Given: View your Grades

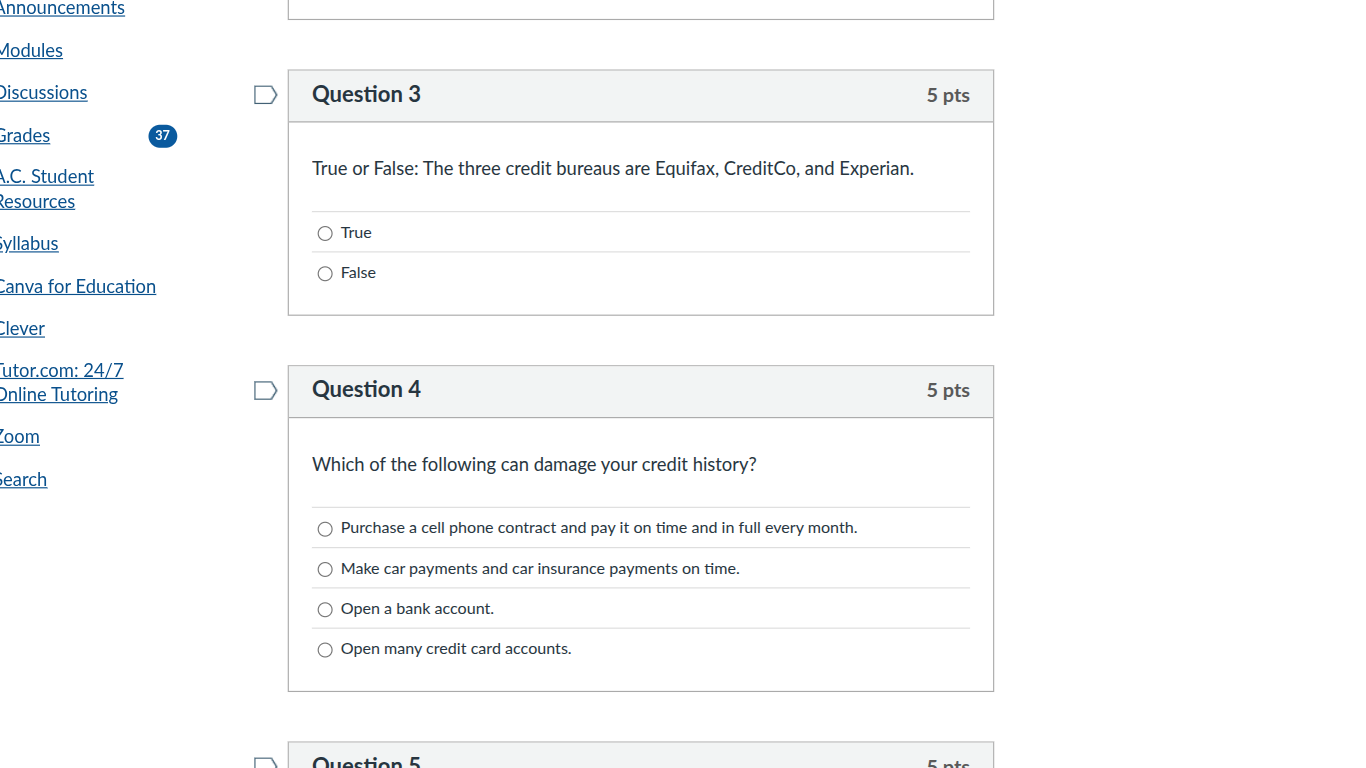Looking at the screenshot, I should [x=24, y=136].
